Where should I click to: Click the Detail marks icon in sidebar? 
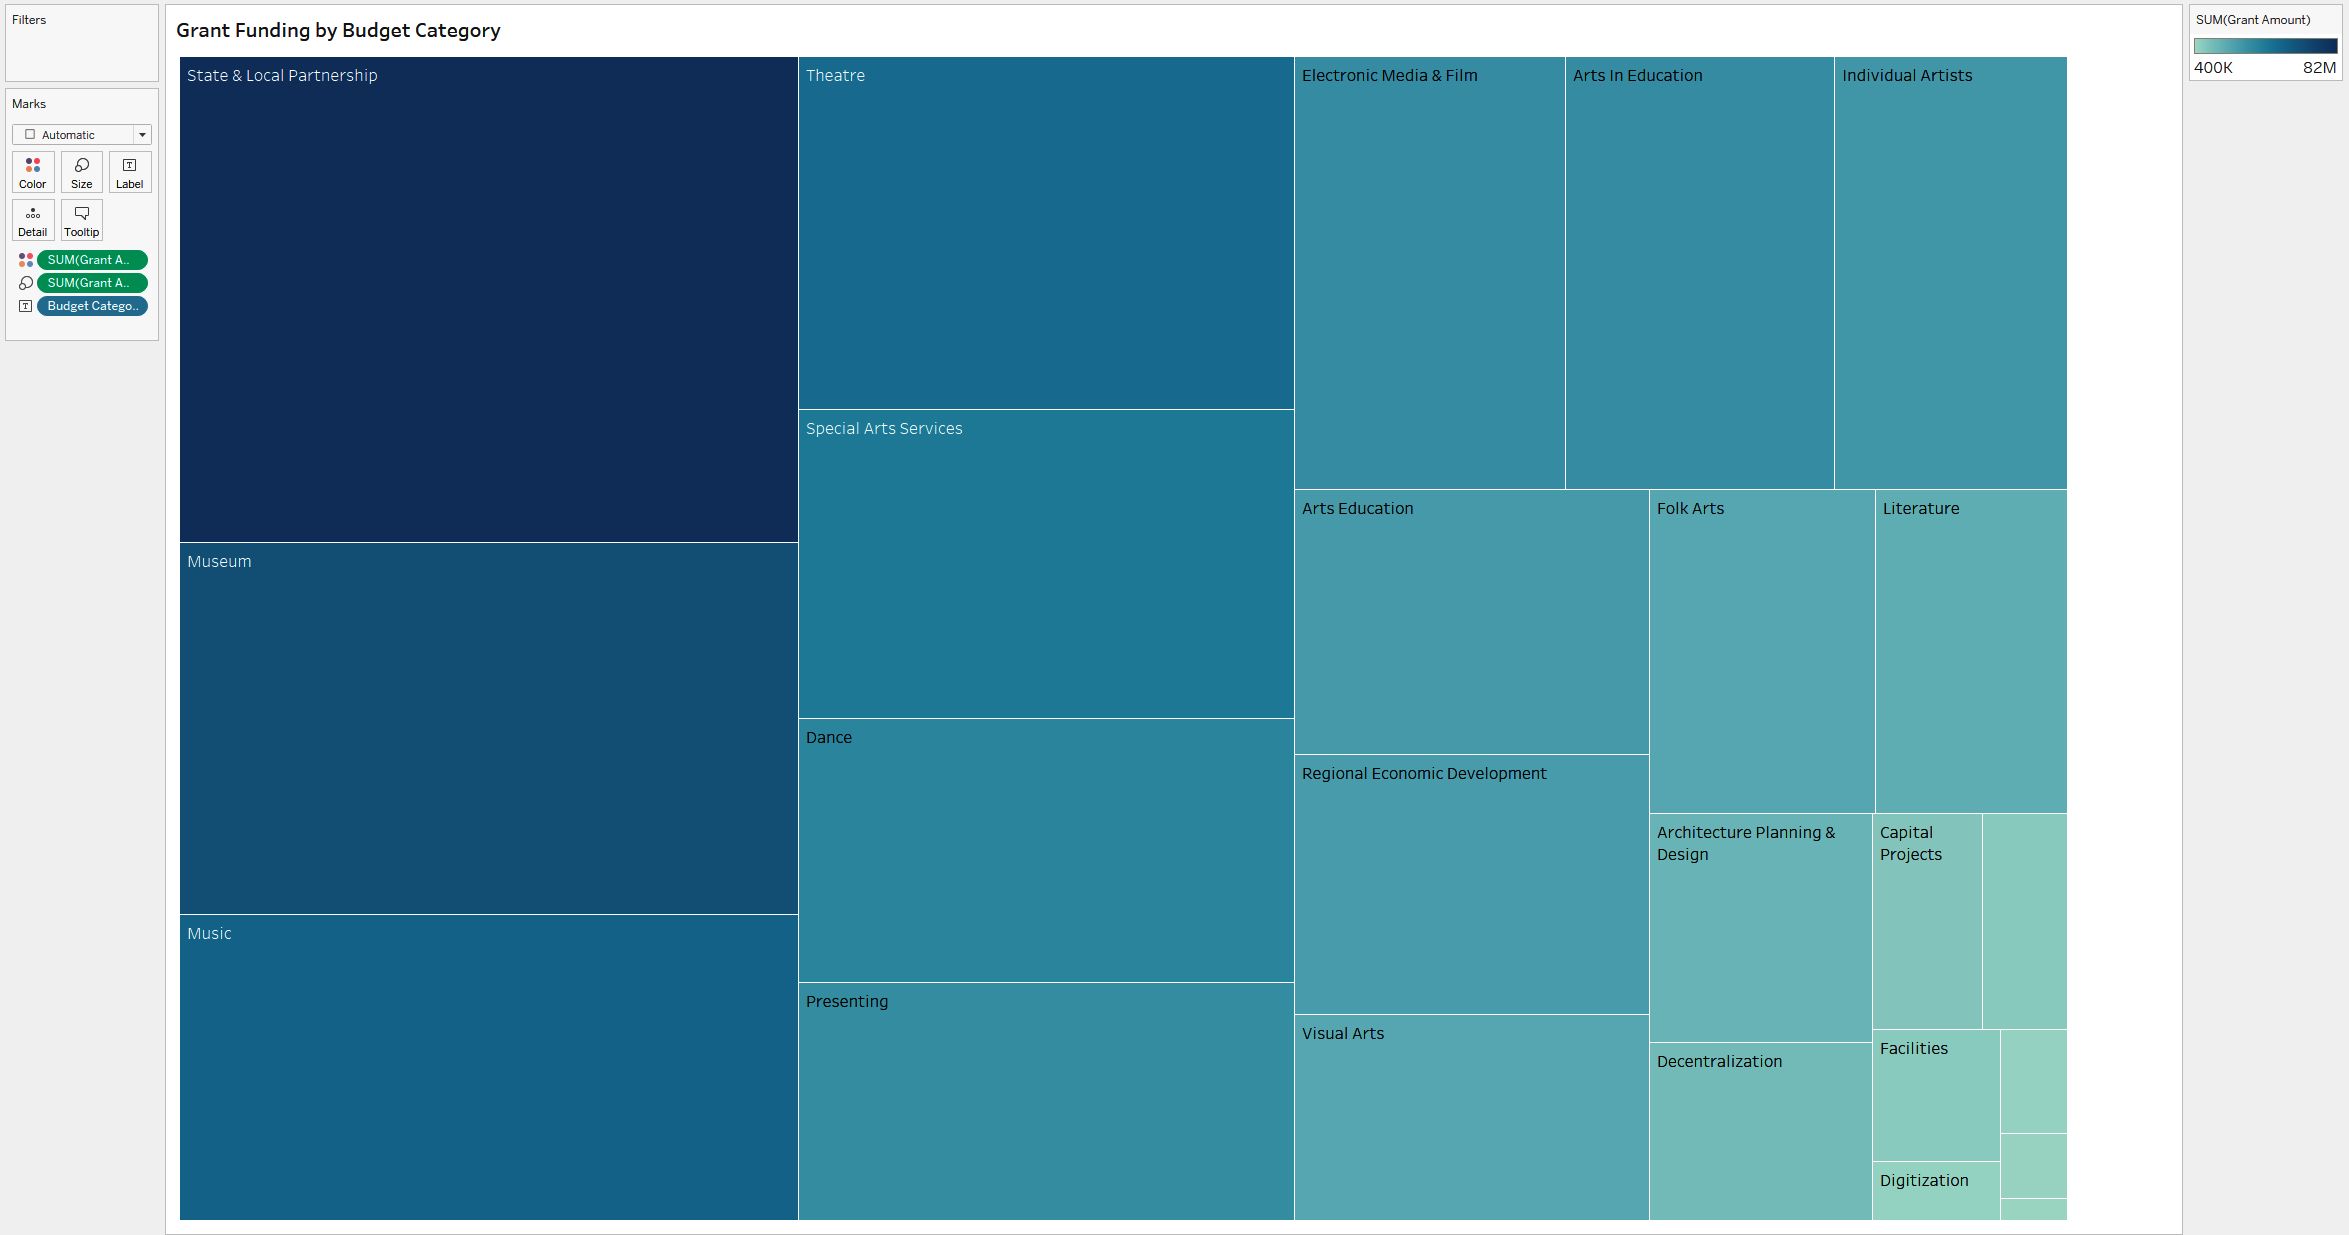[30, 219]
